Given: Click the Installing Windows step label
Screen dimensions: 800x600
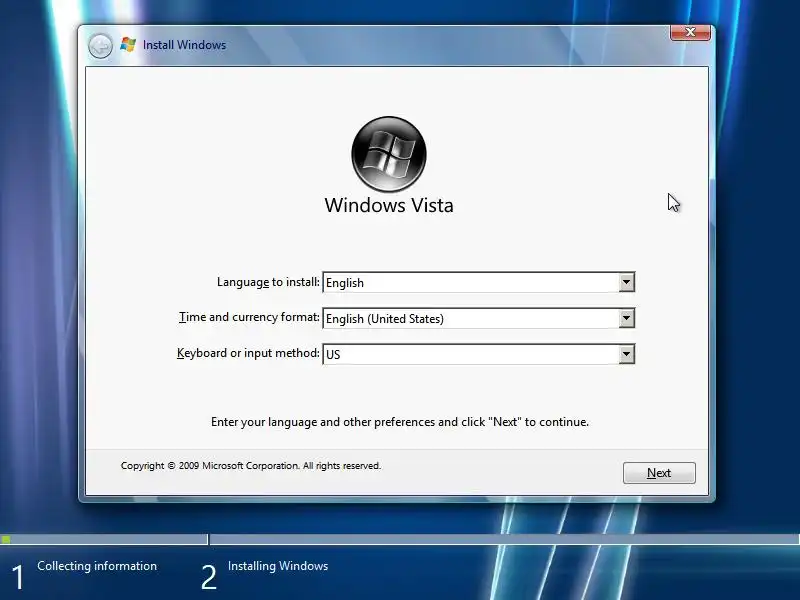Looking at the screenshot, I should coord(278,566).
